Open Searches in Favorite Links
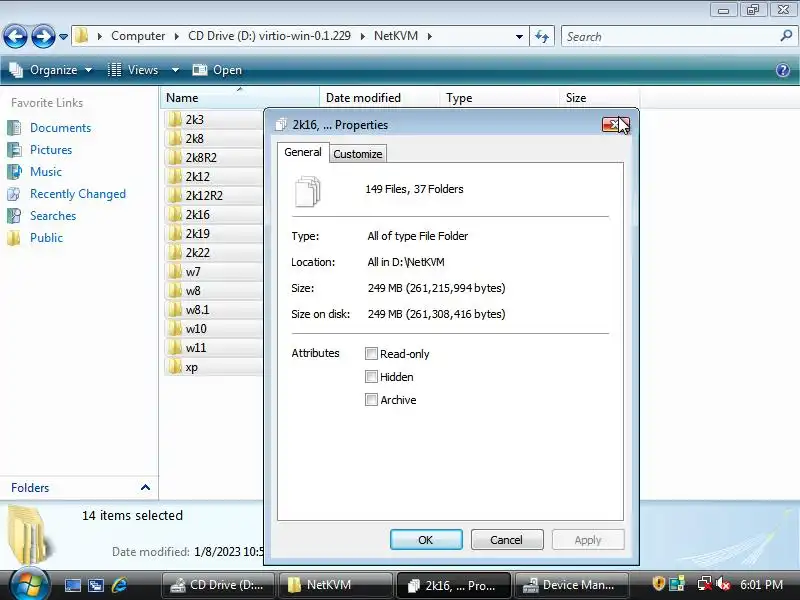 pos(53,216)
